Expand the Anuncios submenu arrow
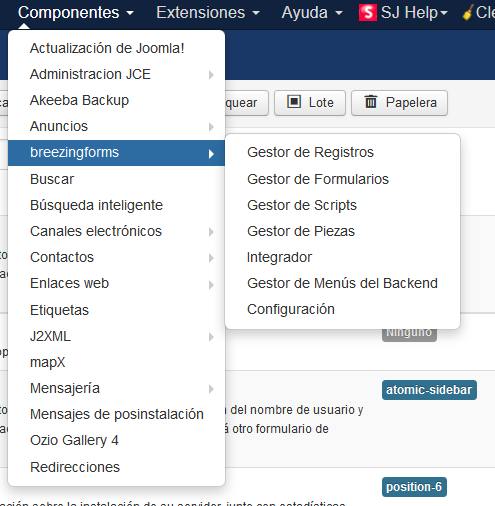495x506 pixels. (211, 127)
